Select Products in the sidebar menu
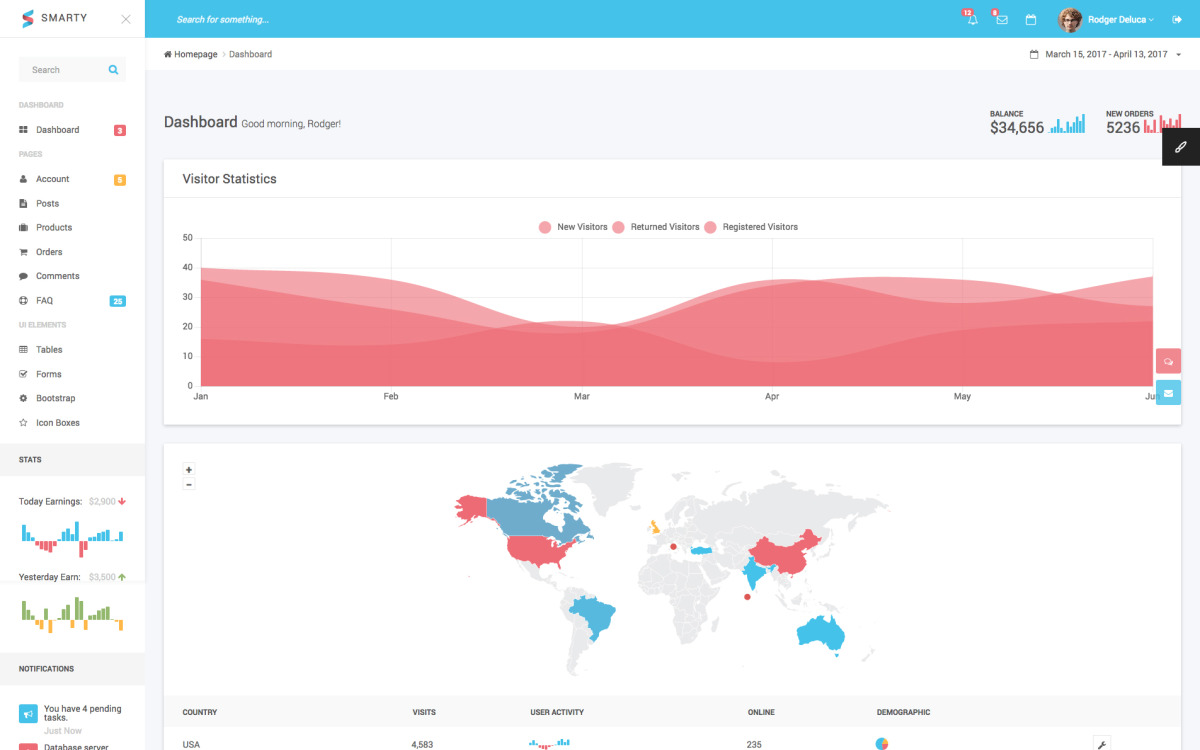This screenshot has height=750, width=1200. (x=55, y=227)
